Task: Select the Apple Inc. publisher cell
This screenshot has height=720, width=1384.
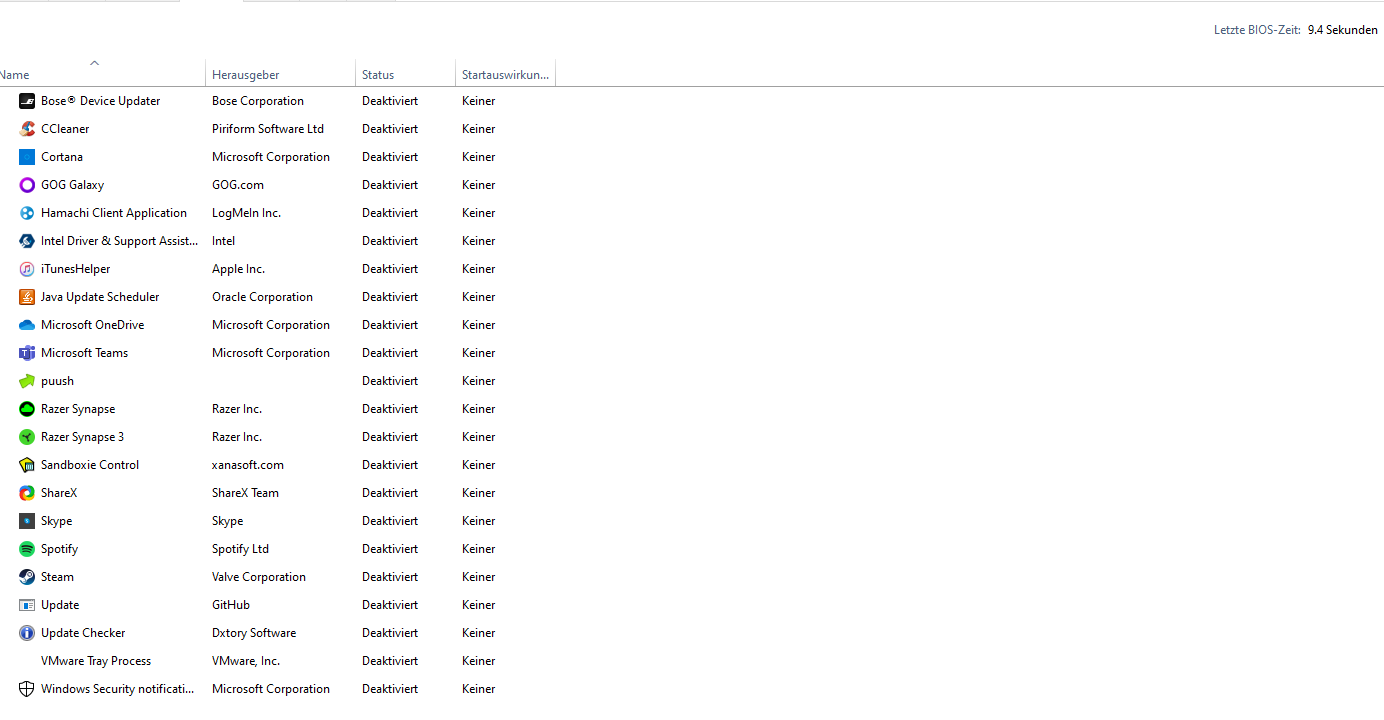Action: click(238, 269)
